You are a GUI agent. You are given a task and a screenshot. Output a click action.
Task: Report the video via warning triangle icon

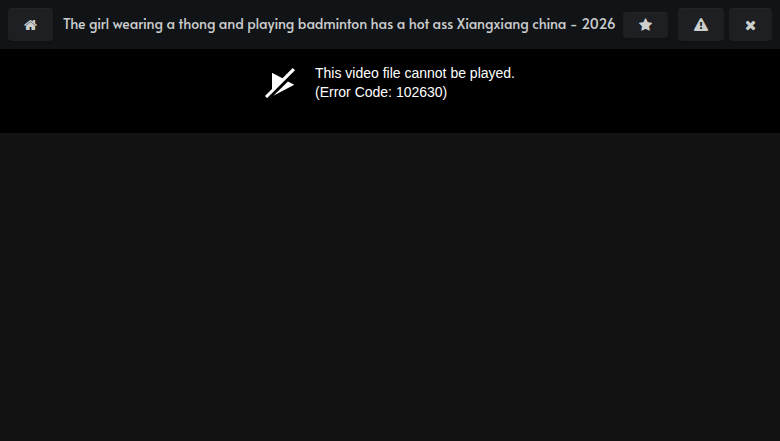(x=700, y=24)
